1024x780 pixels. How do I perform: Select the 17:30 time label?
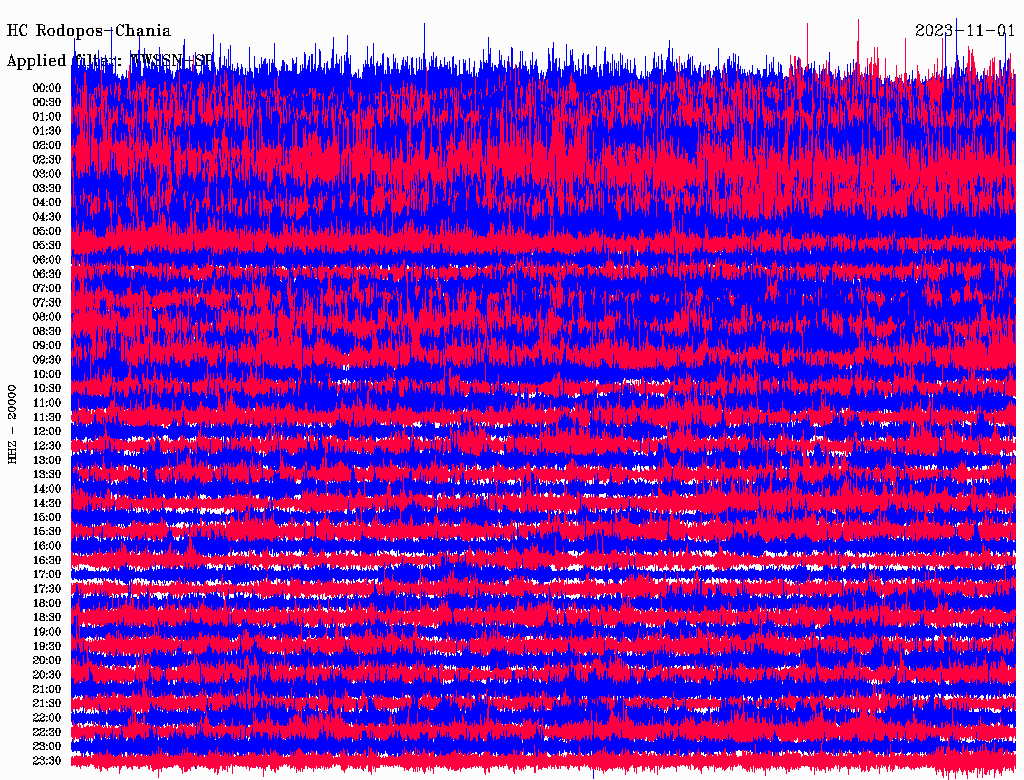click(x=46, y=589)
